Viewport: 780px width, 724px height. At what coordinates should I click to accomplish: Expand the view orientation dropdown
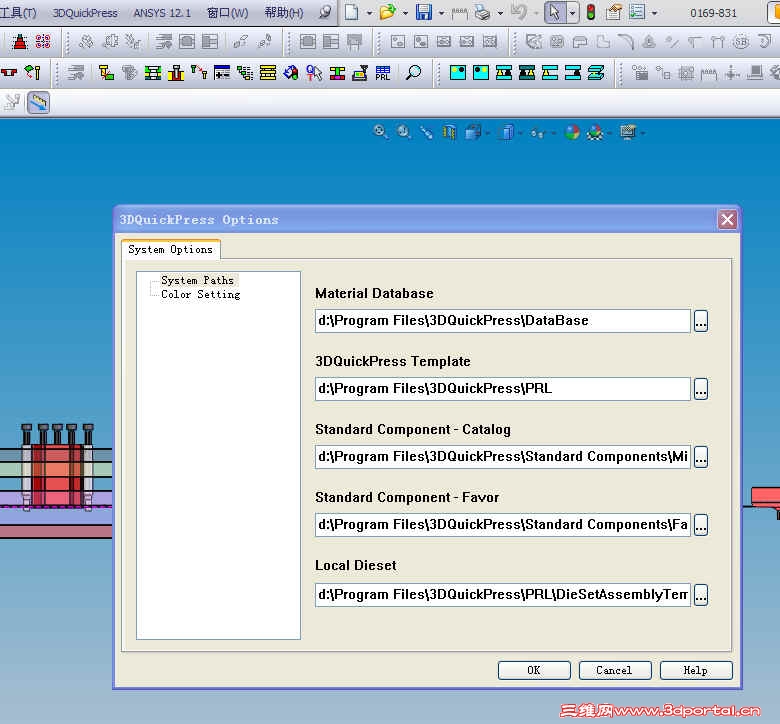488,133
